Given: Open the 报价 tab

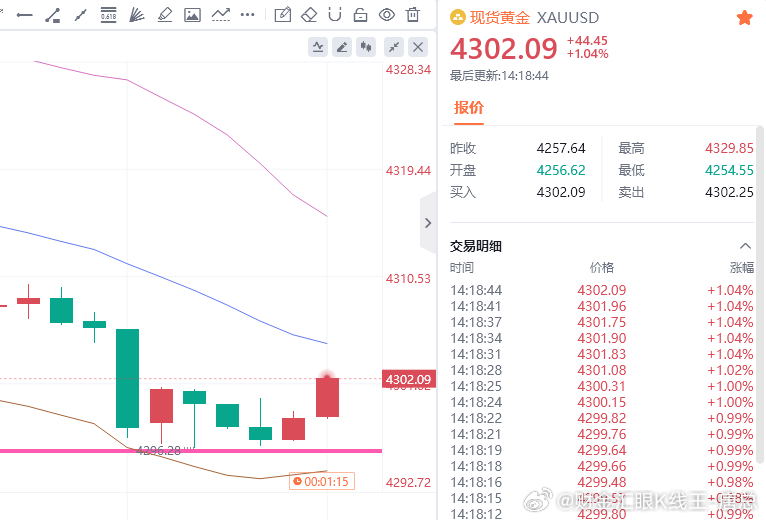Looking at the screenshot, I should coord(469,108).
